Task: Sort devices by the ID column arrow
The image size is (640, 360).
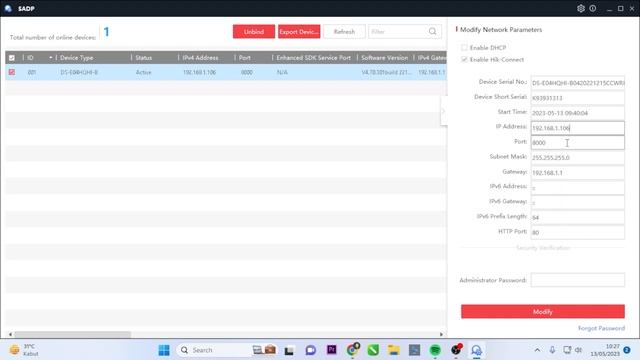Action: pyautogui.click(x=51, y=58)
